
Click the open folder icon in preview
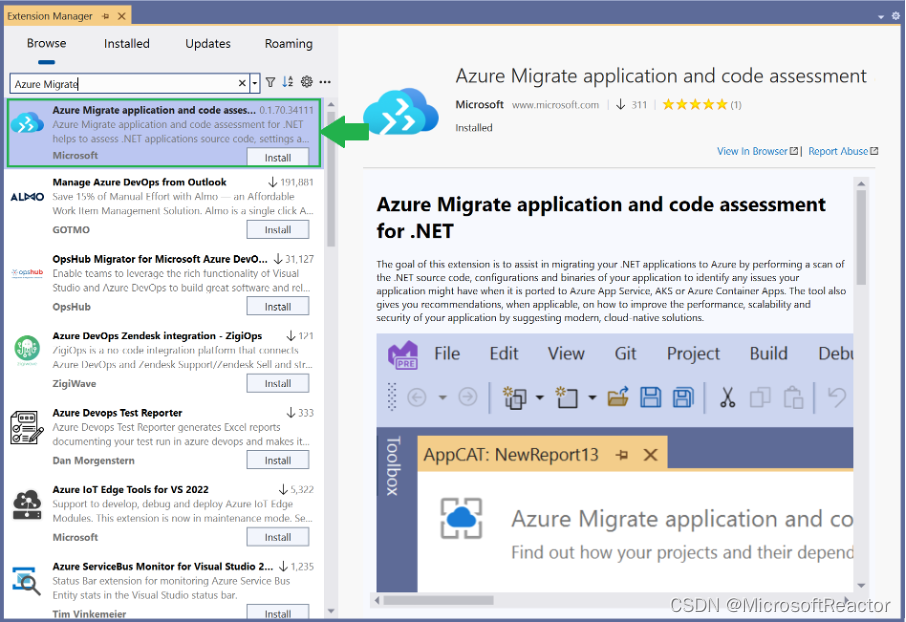[x=618, y=397]
